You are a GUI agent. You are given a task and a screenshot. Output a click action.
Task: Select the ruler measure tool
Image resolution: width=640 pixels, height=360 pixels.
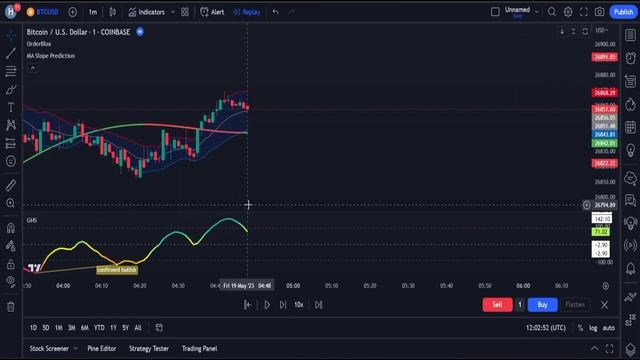11,185
